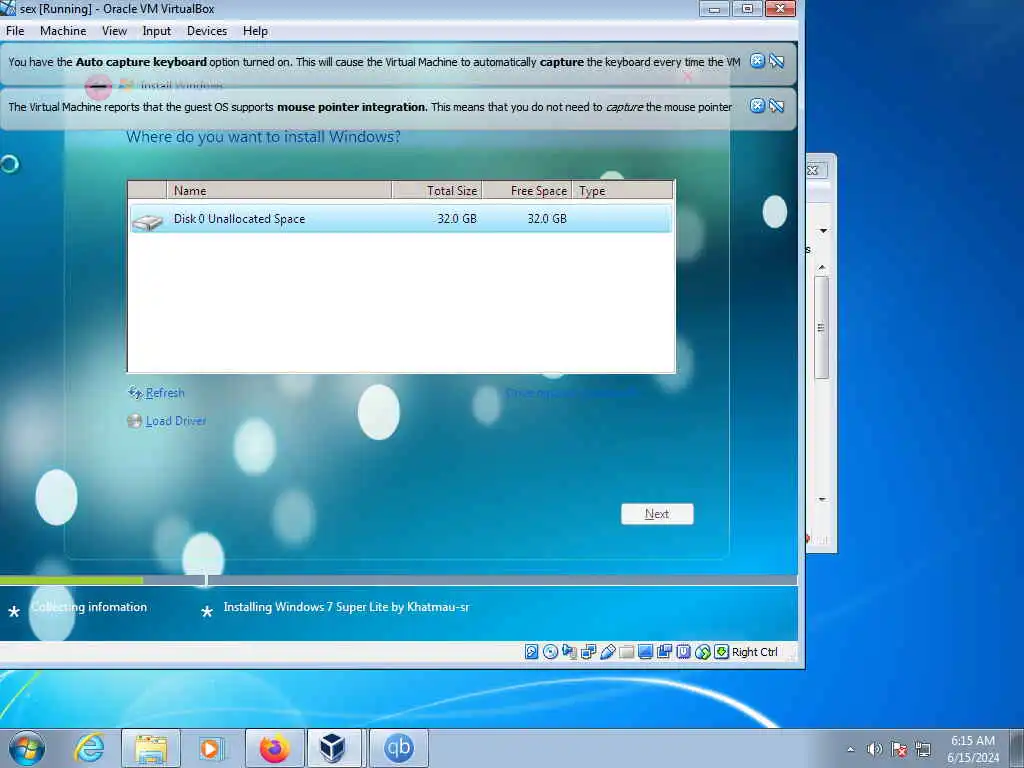Maximize the VirtualBox VM window
Image resolution: width=1024 pixels, height=768 pixels.
pos(747,8)
